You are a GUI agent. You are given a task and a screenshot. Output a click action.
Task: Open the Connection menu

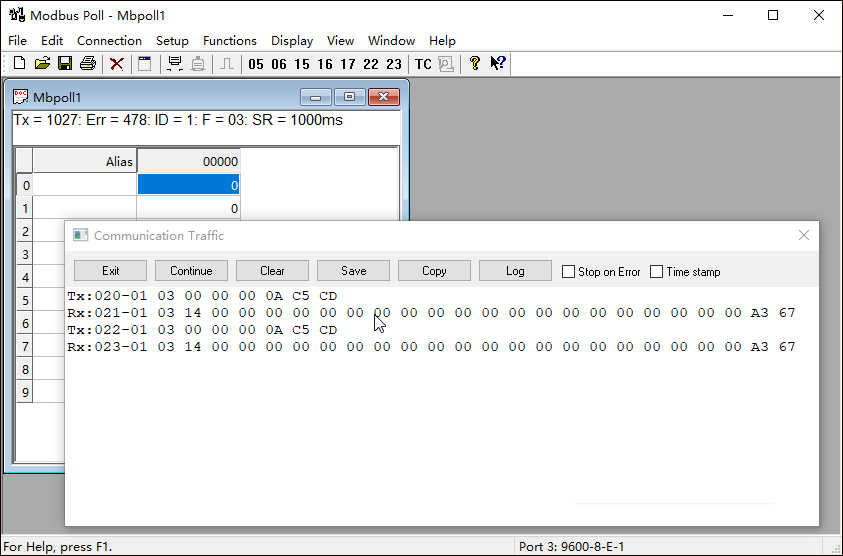[109, 41]
